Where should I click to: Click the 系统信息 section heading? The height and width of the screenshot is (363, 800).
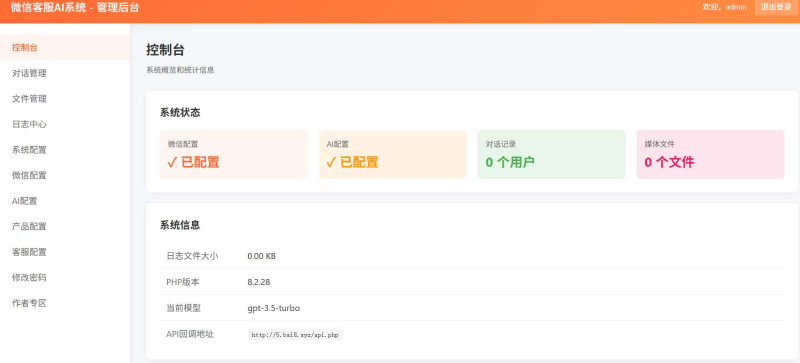[180, 225]
